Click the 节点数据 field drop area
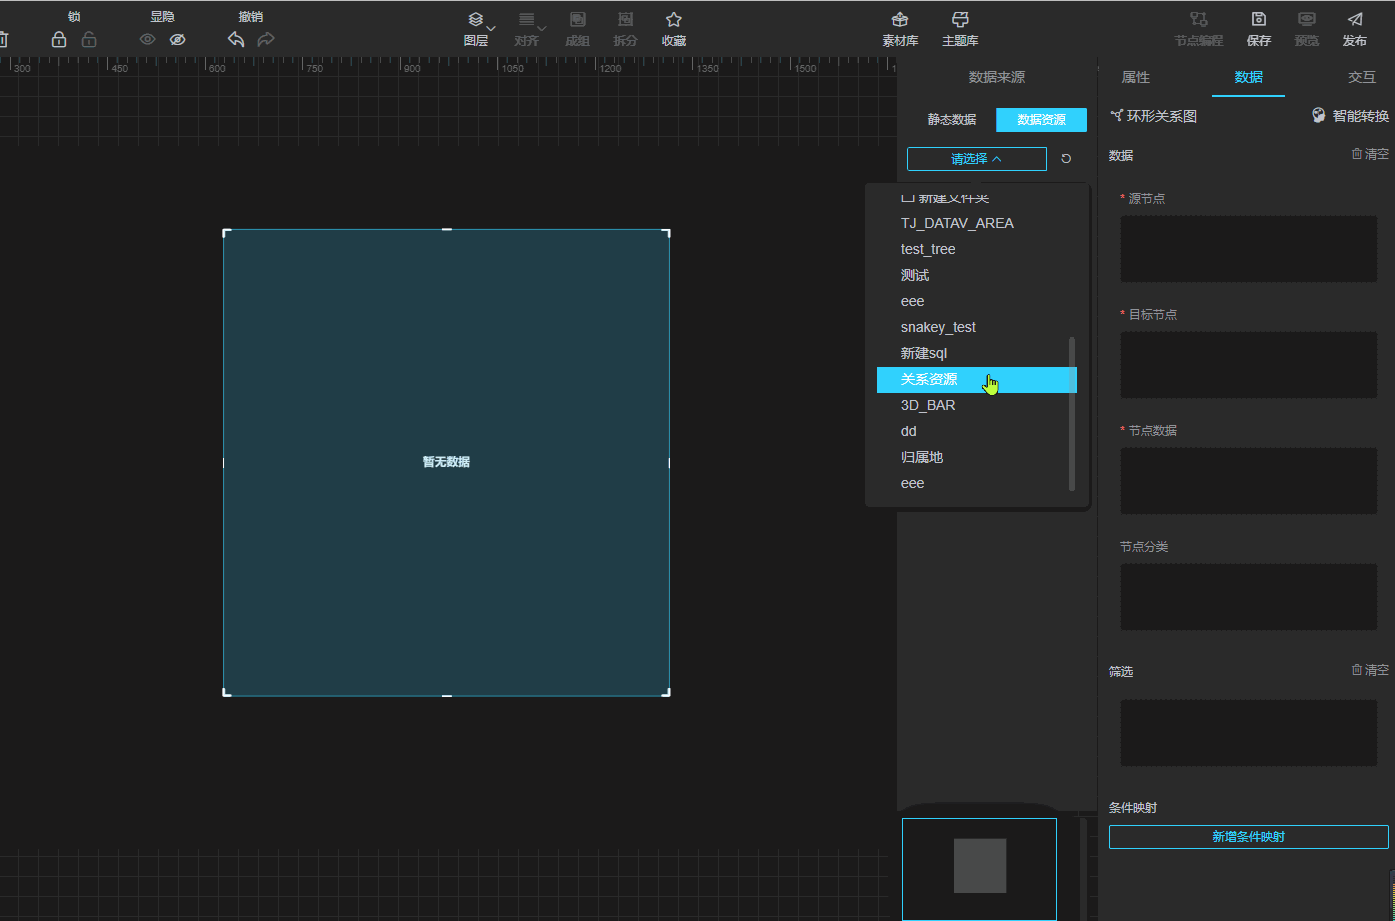The image size is (1395, 921). (x=1249, y=481)
